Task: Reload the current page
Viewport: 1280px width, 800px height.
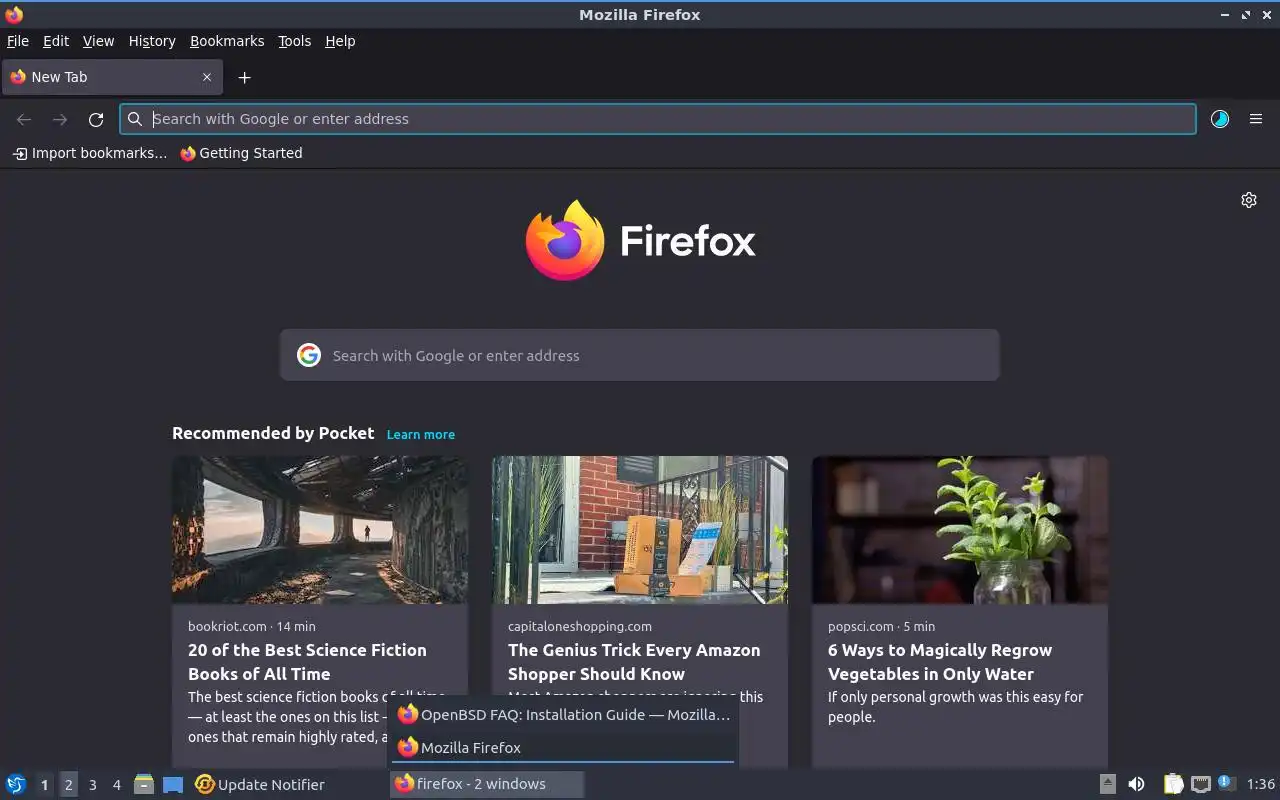Action: 96,119
